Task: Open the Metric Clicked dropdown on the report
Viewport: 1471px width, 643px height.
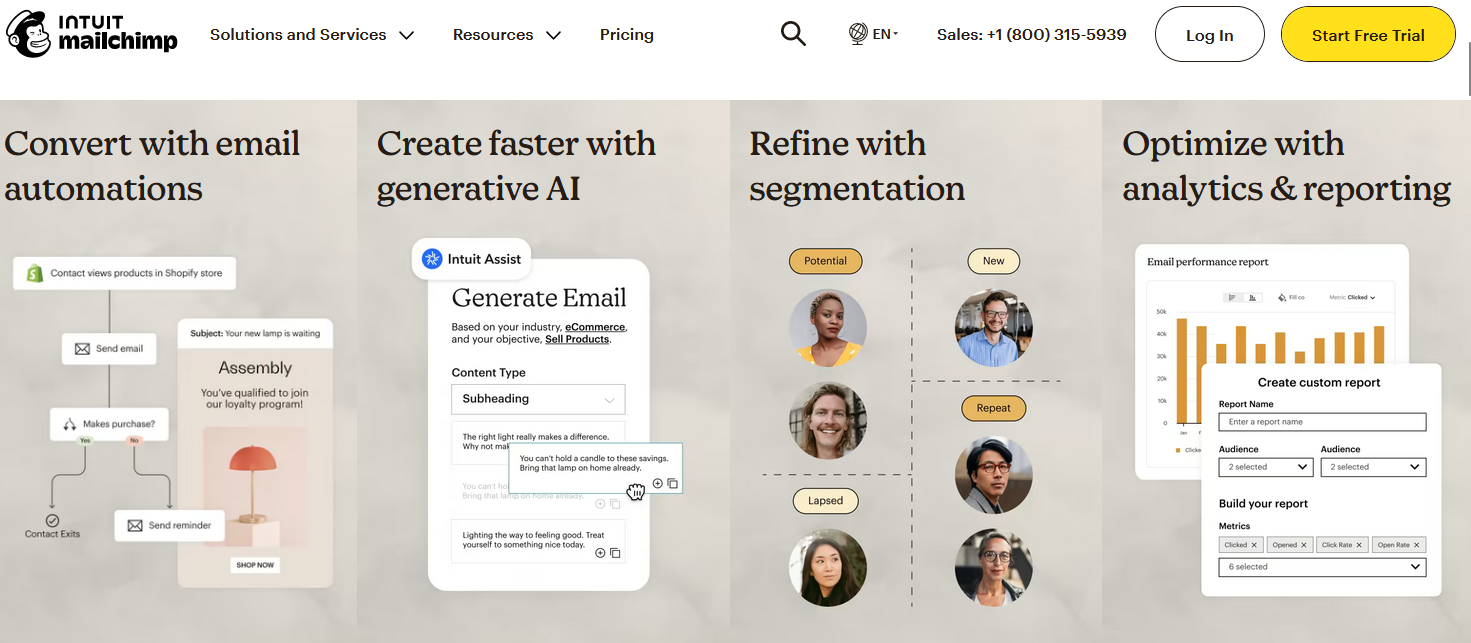Action: point(1356,297)
